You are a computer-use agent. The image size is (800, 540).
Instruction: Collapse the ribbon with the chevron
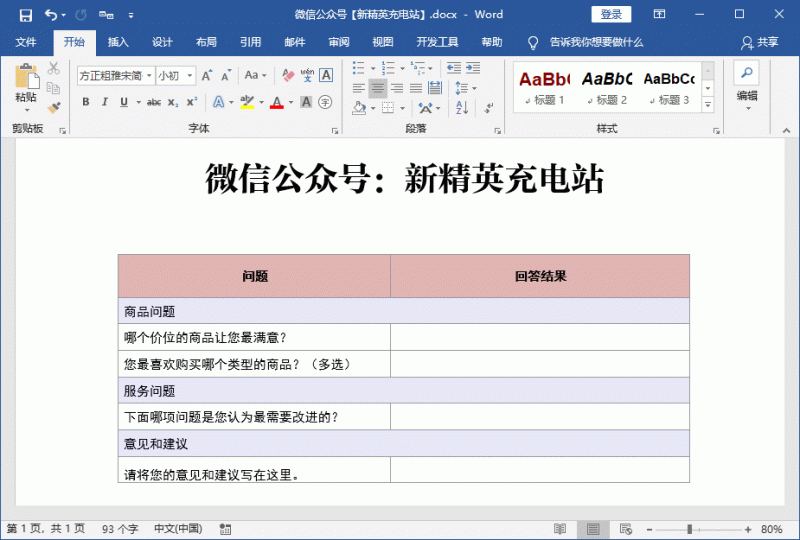(786, 131)
